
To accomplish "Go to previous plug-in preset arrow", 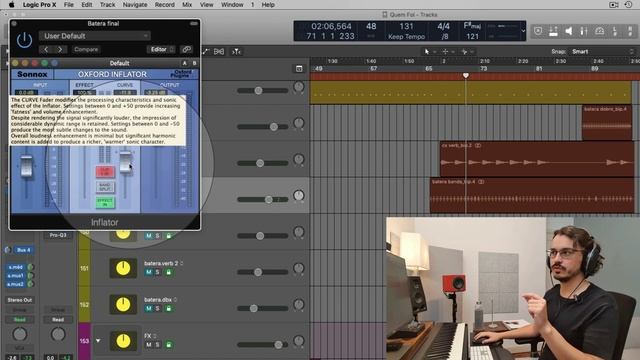I will pyautogui.click(x=46, y=49).
